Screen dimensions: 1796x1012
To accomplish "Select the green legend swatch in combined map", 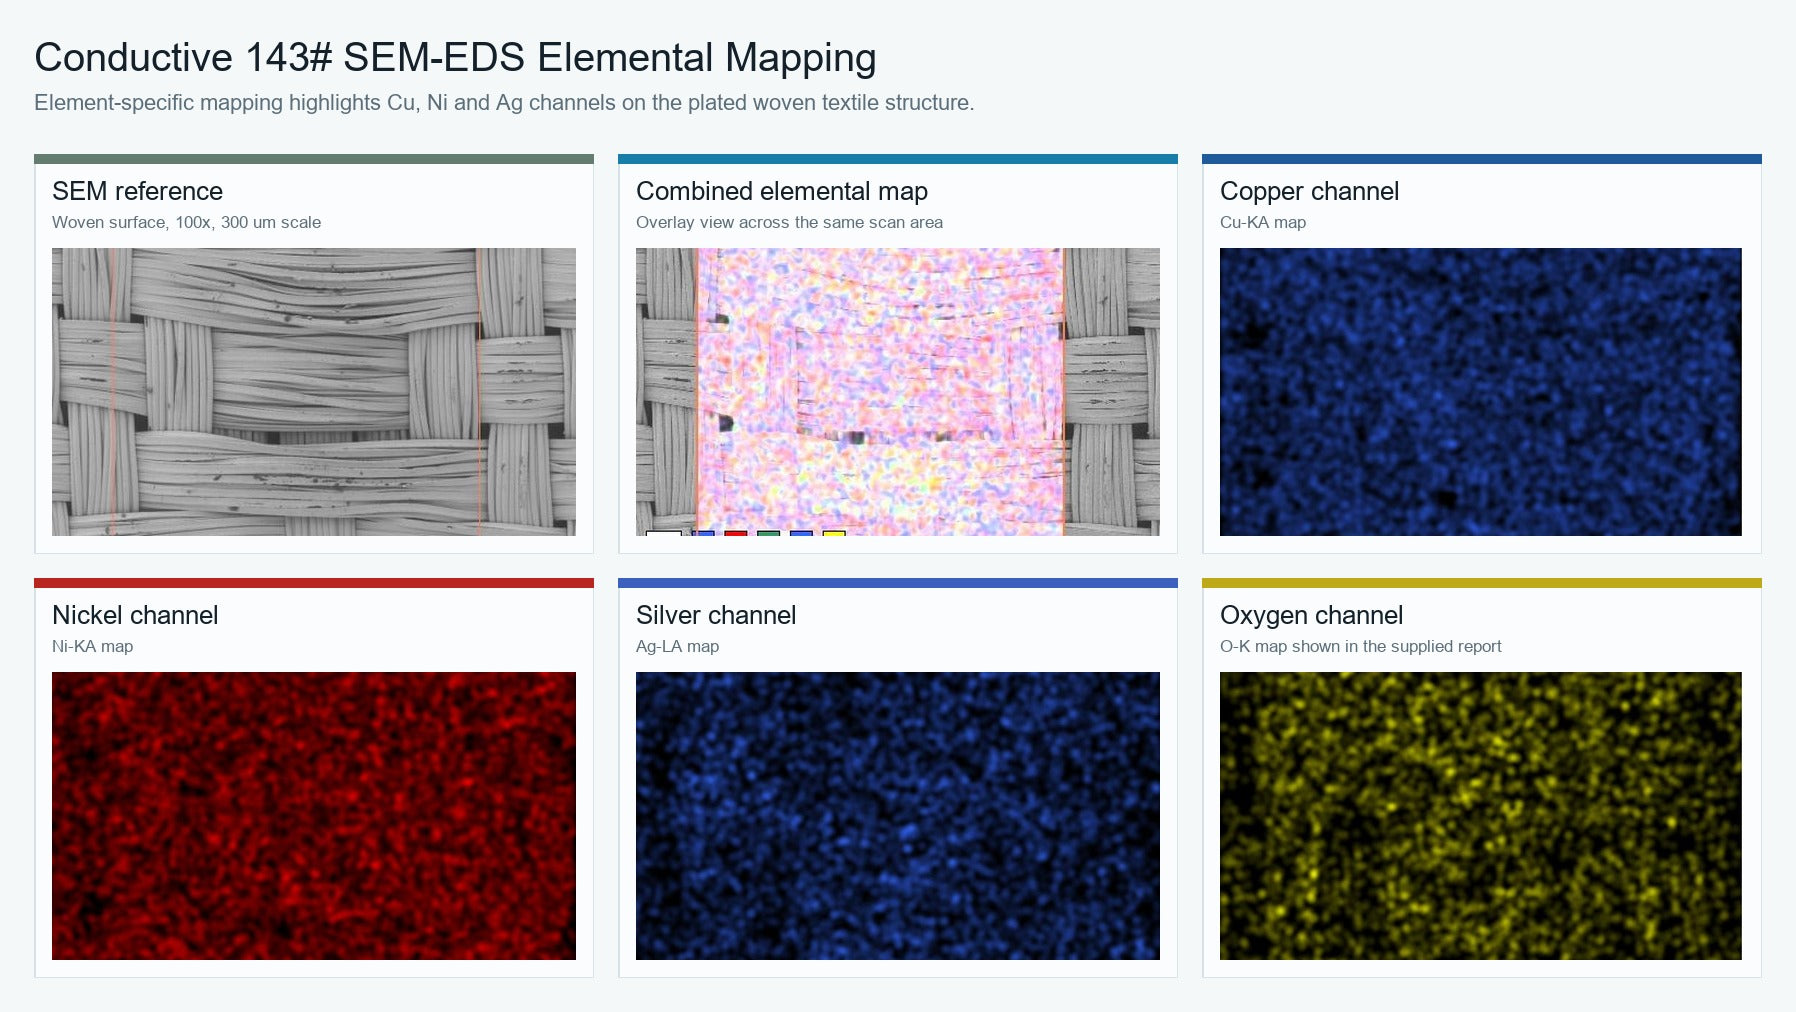I will point(769,533).
